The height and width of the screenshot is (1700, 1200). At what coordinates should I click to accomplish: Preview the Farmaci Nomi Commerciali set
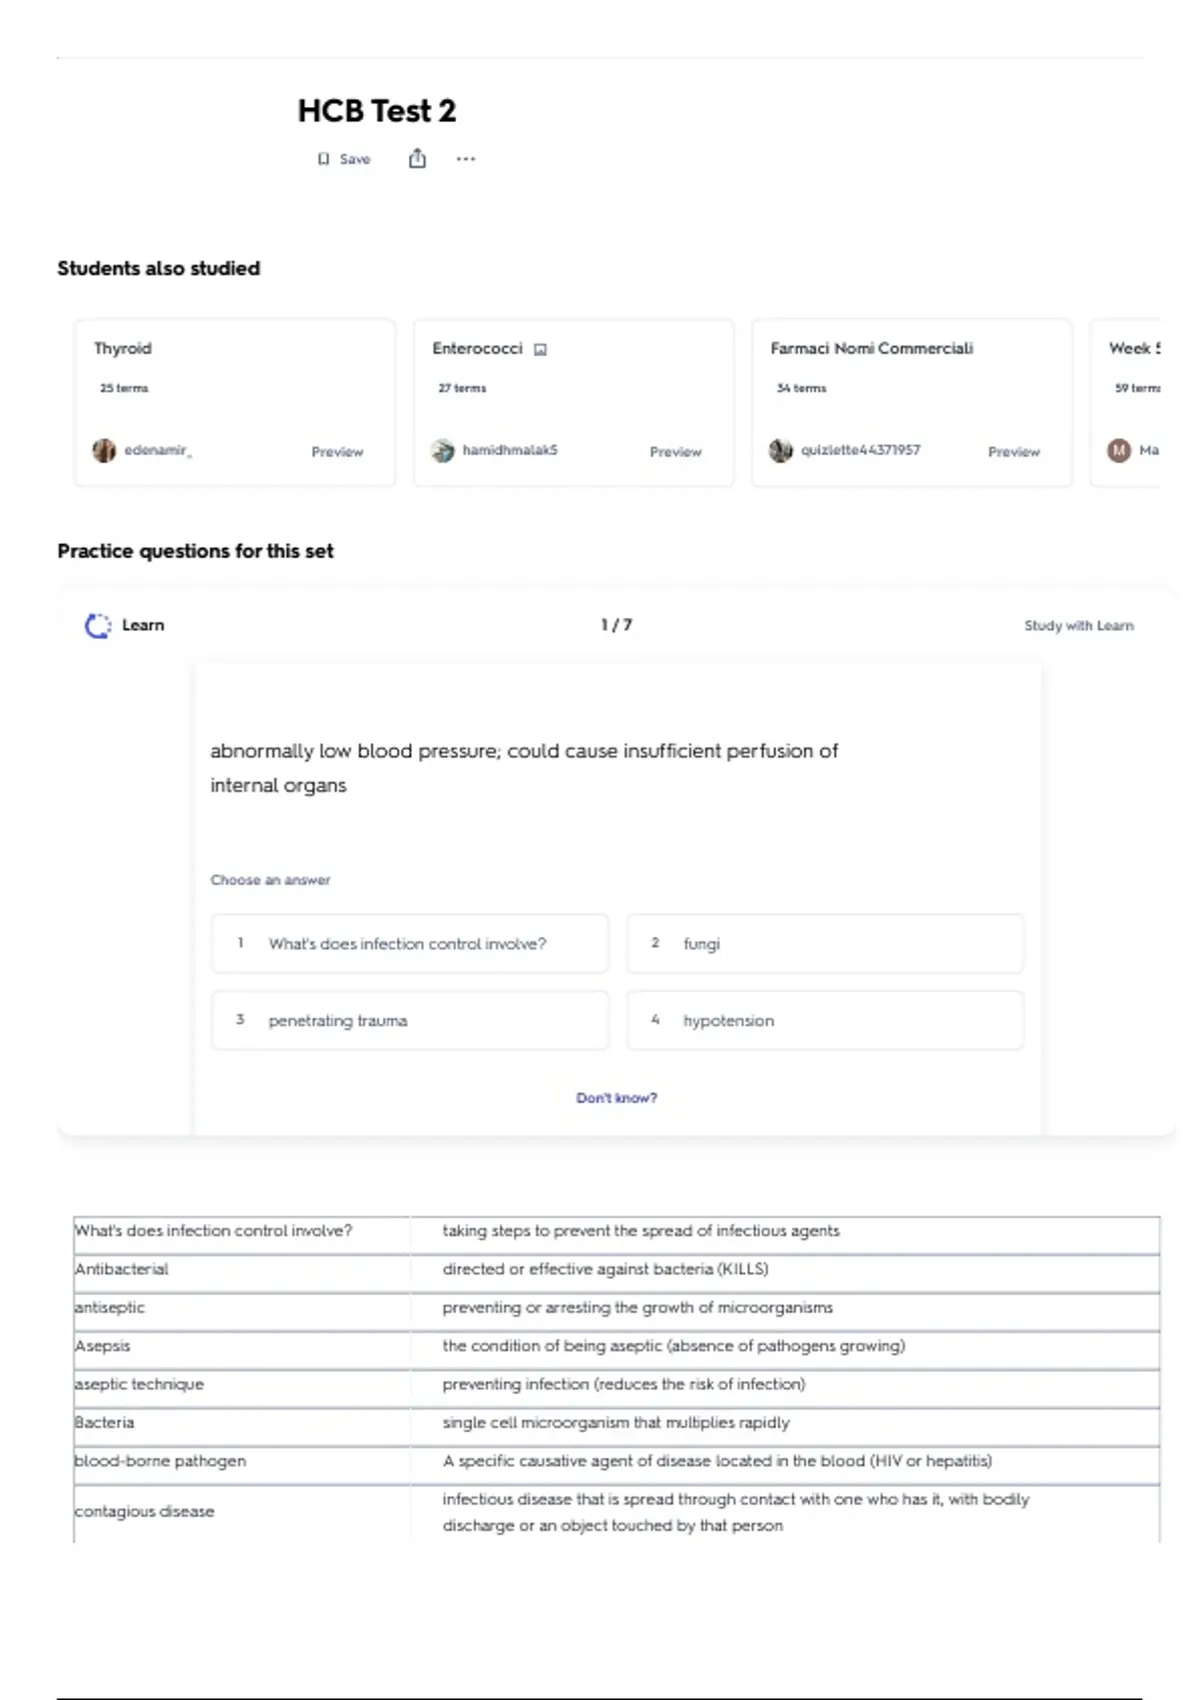coord(1014,452)
